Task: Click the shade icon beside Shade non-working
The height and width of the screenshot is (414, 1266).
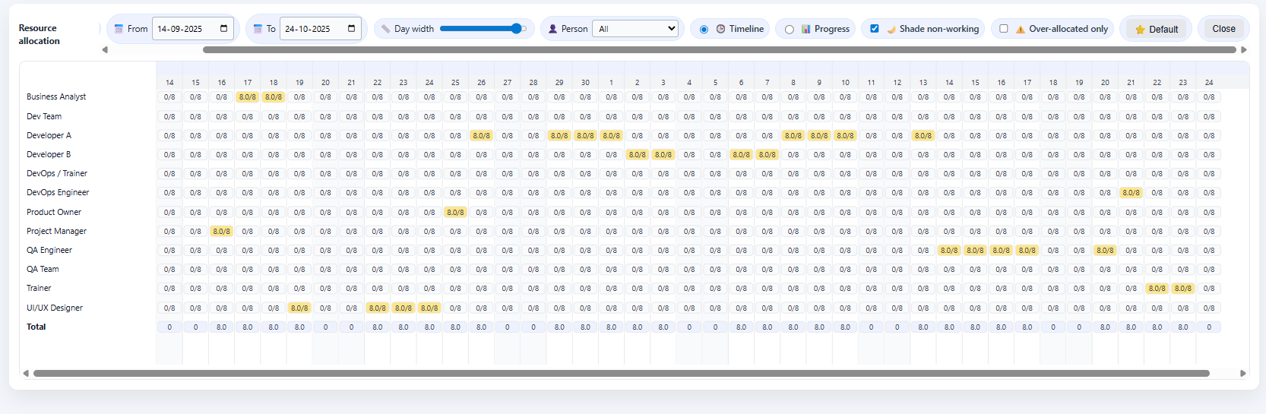Action: point(890,29)
